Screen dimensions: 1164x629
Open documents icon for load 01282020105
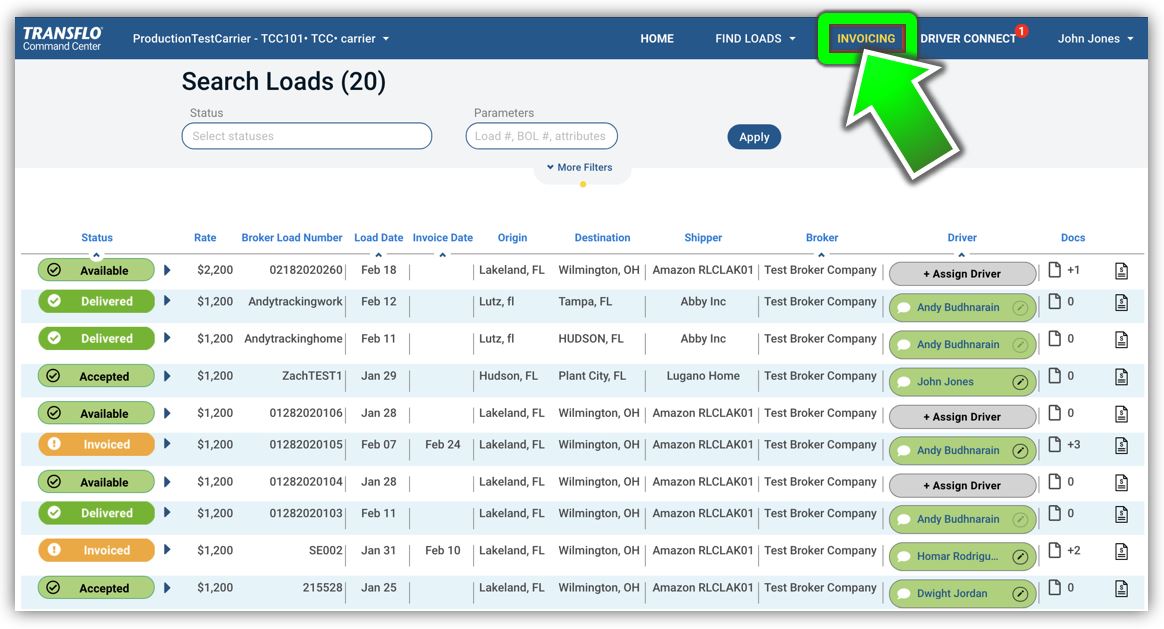click(1054, 444)
